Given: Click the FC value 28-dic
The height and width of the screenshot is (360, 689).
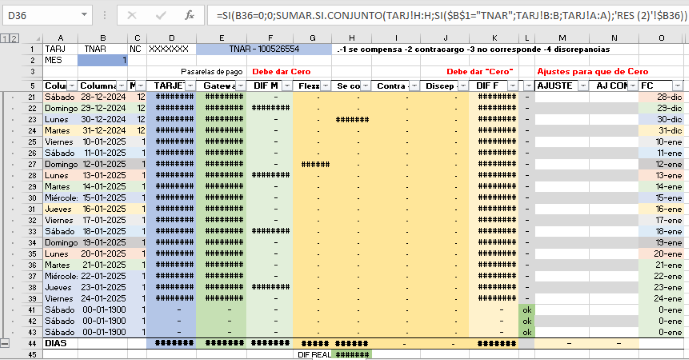Looking at the screenshot, I should click(661, 97).
